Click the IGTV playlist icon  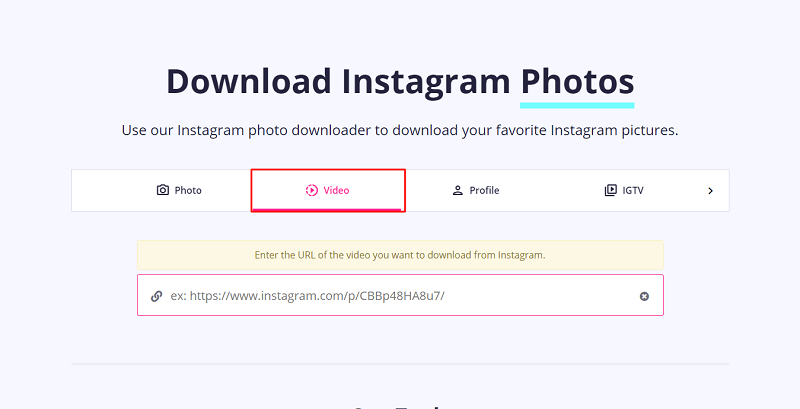coord(610,190)
